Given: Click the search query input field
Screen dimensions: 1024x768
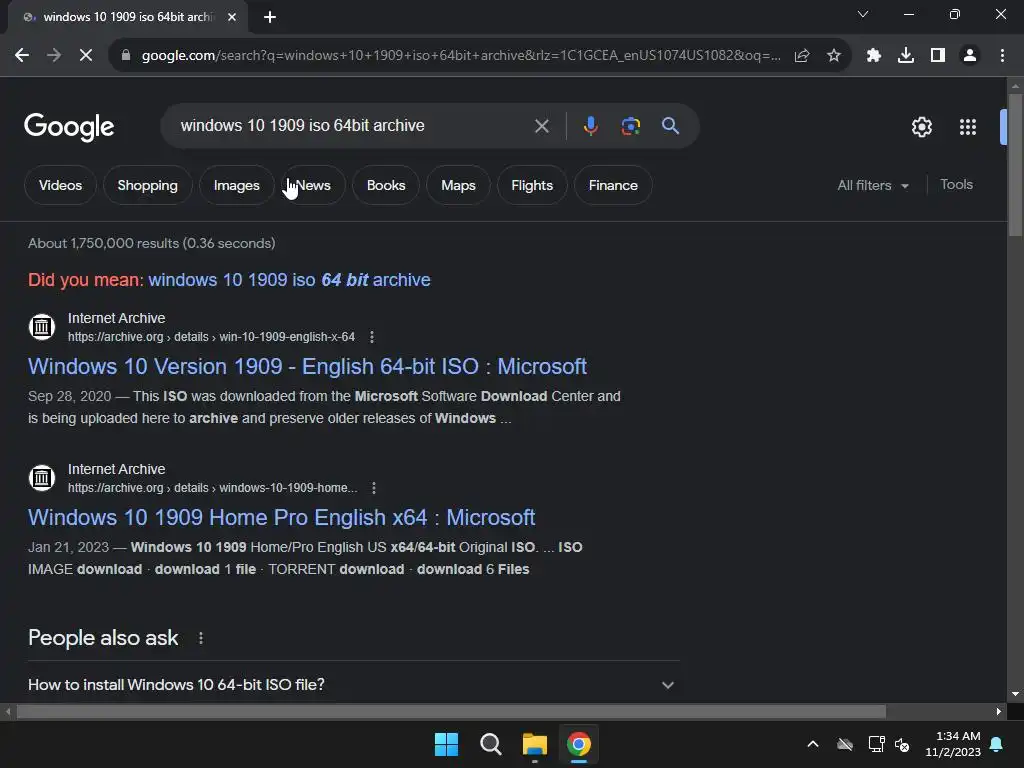Looking at the screenshot, I should (353, 125).
